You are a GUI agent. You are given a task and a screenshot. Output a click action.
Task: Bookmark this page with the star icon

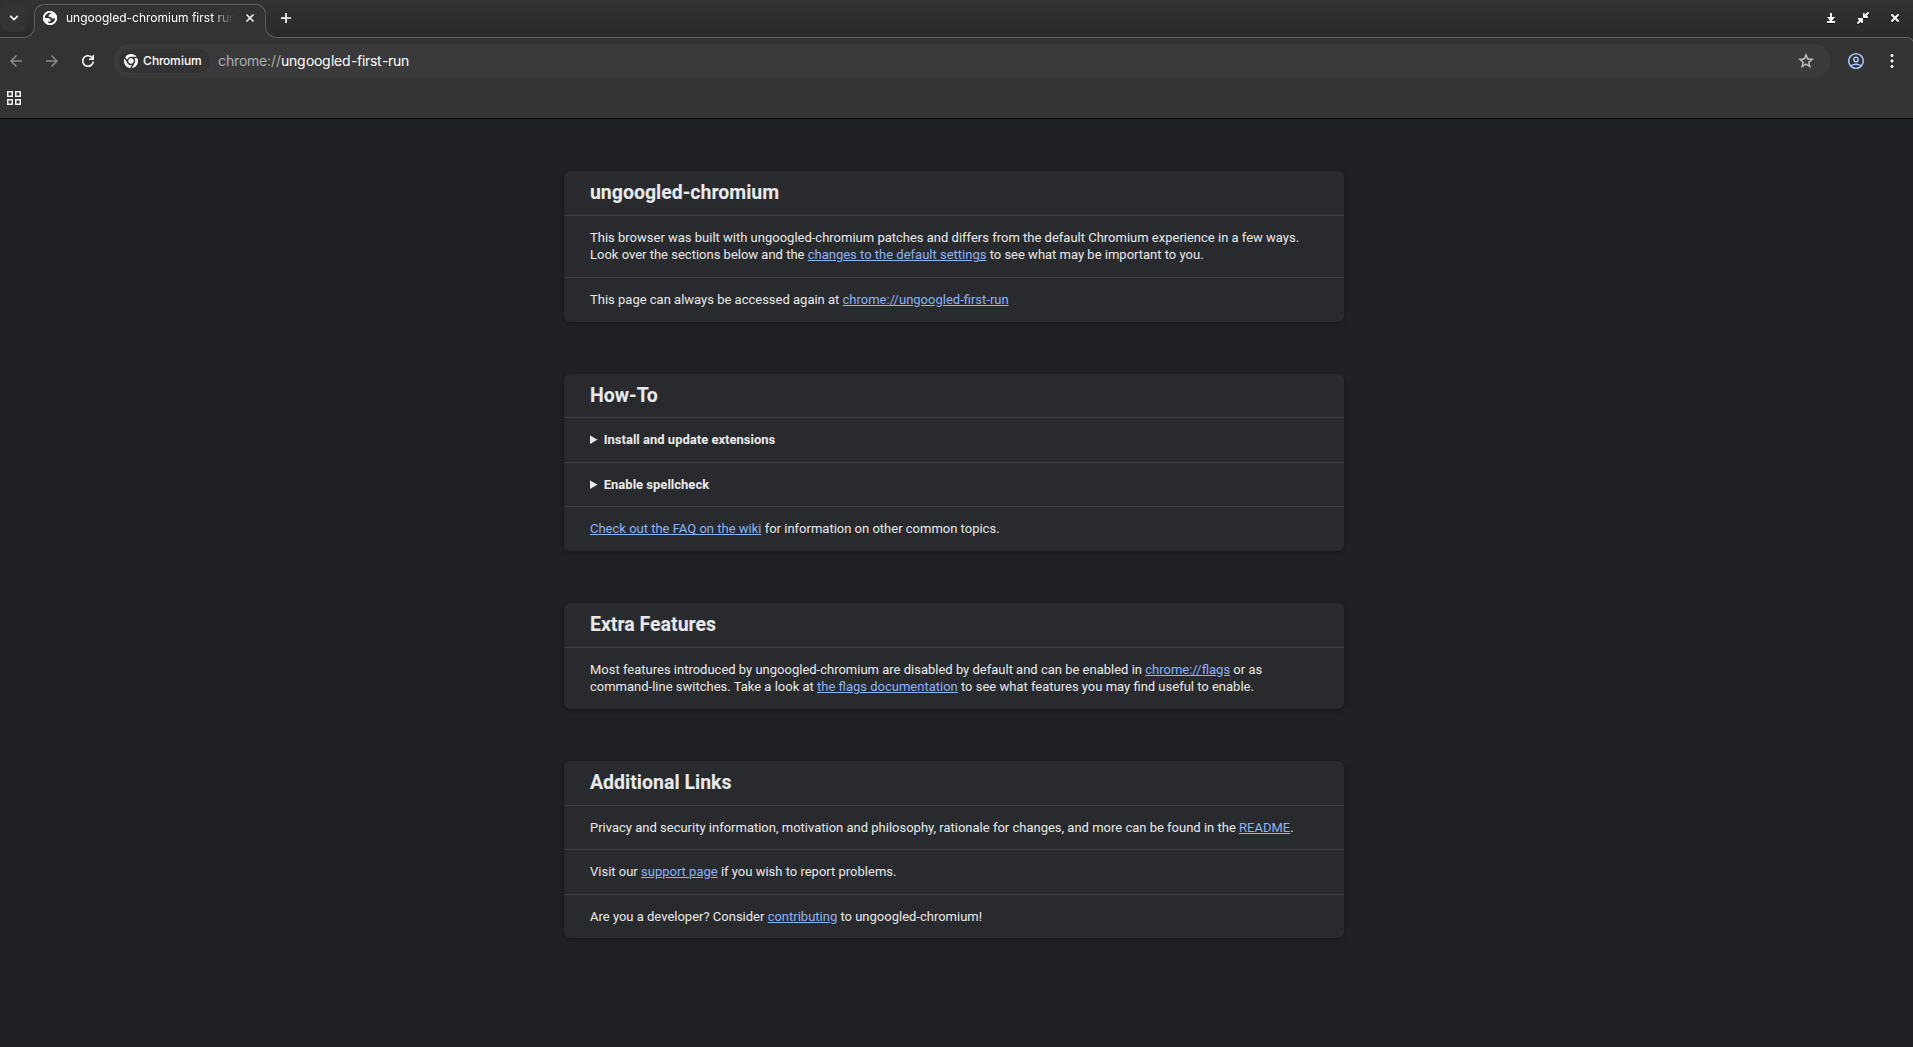(x=1805, y=61)
